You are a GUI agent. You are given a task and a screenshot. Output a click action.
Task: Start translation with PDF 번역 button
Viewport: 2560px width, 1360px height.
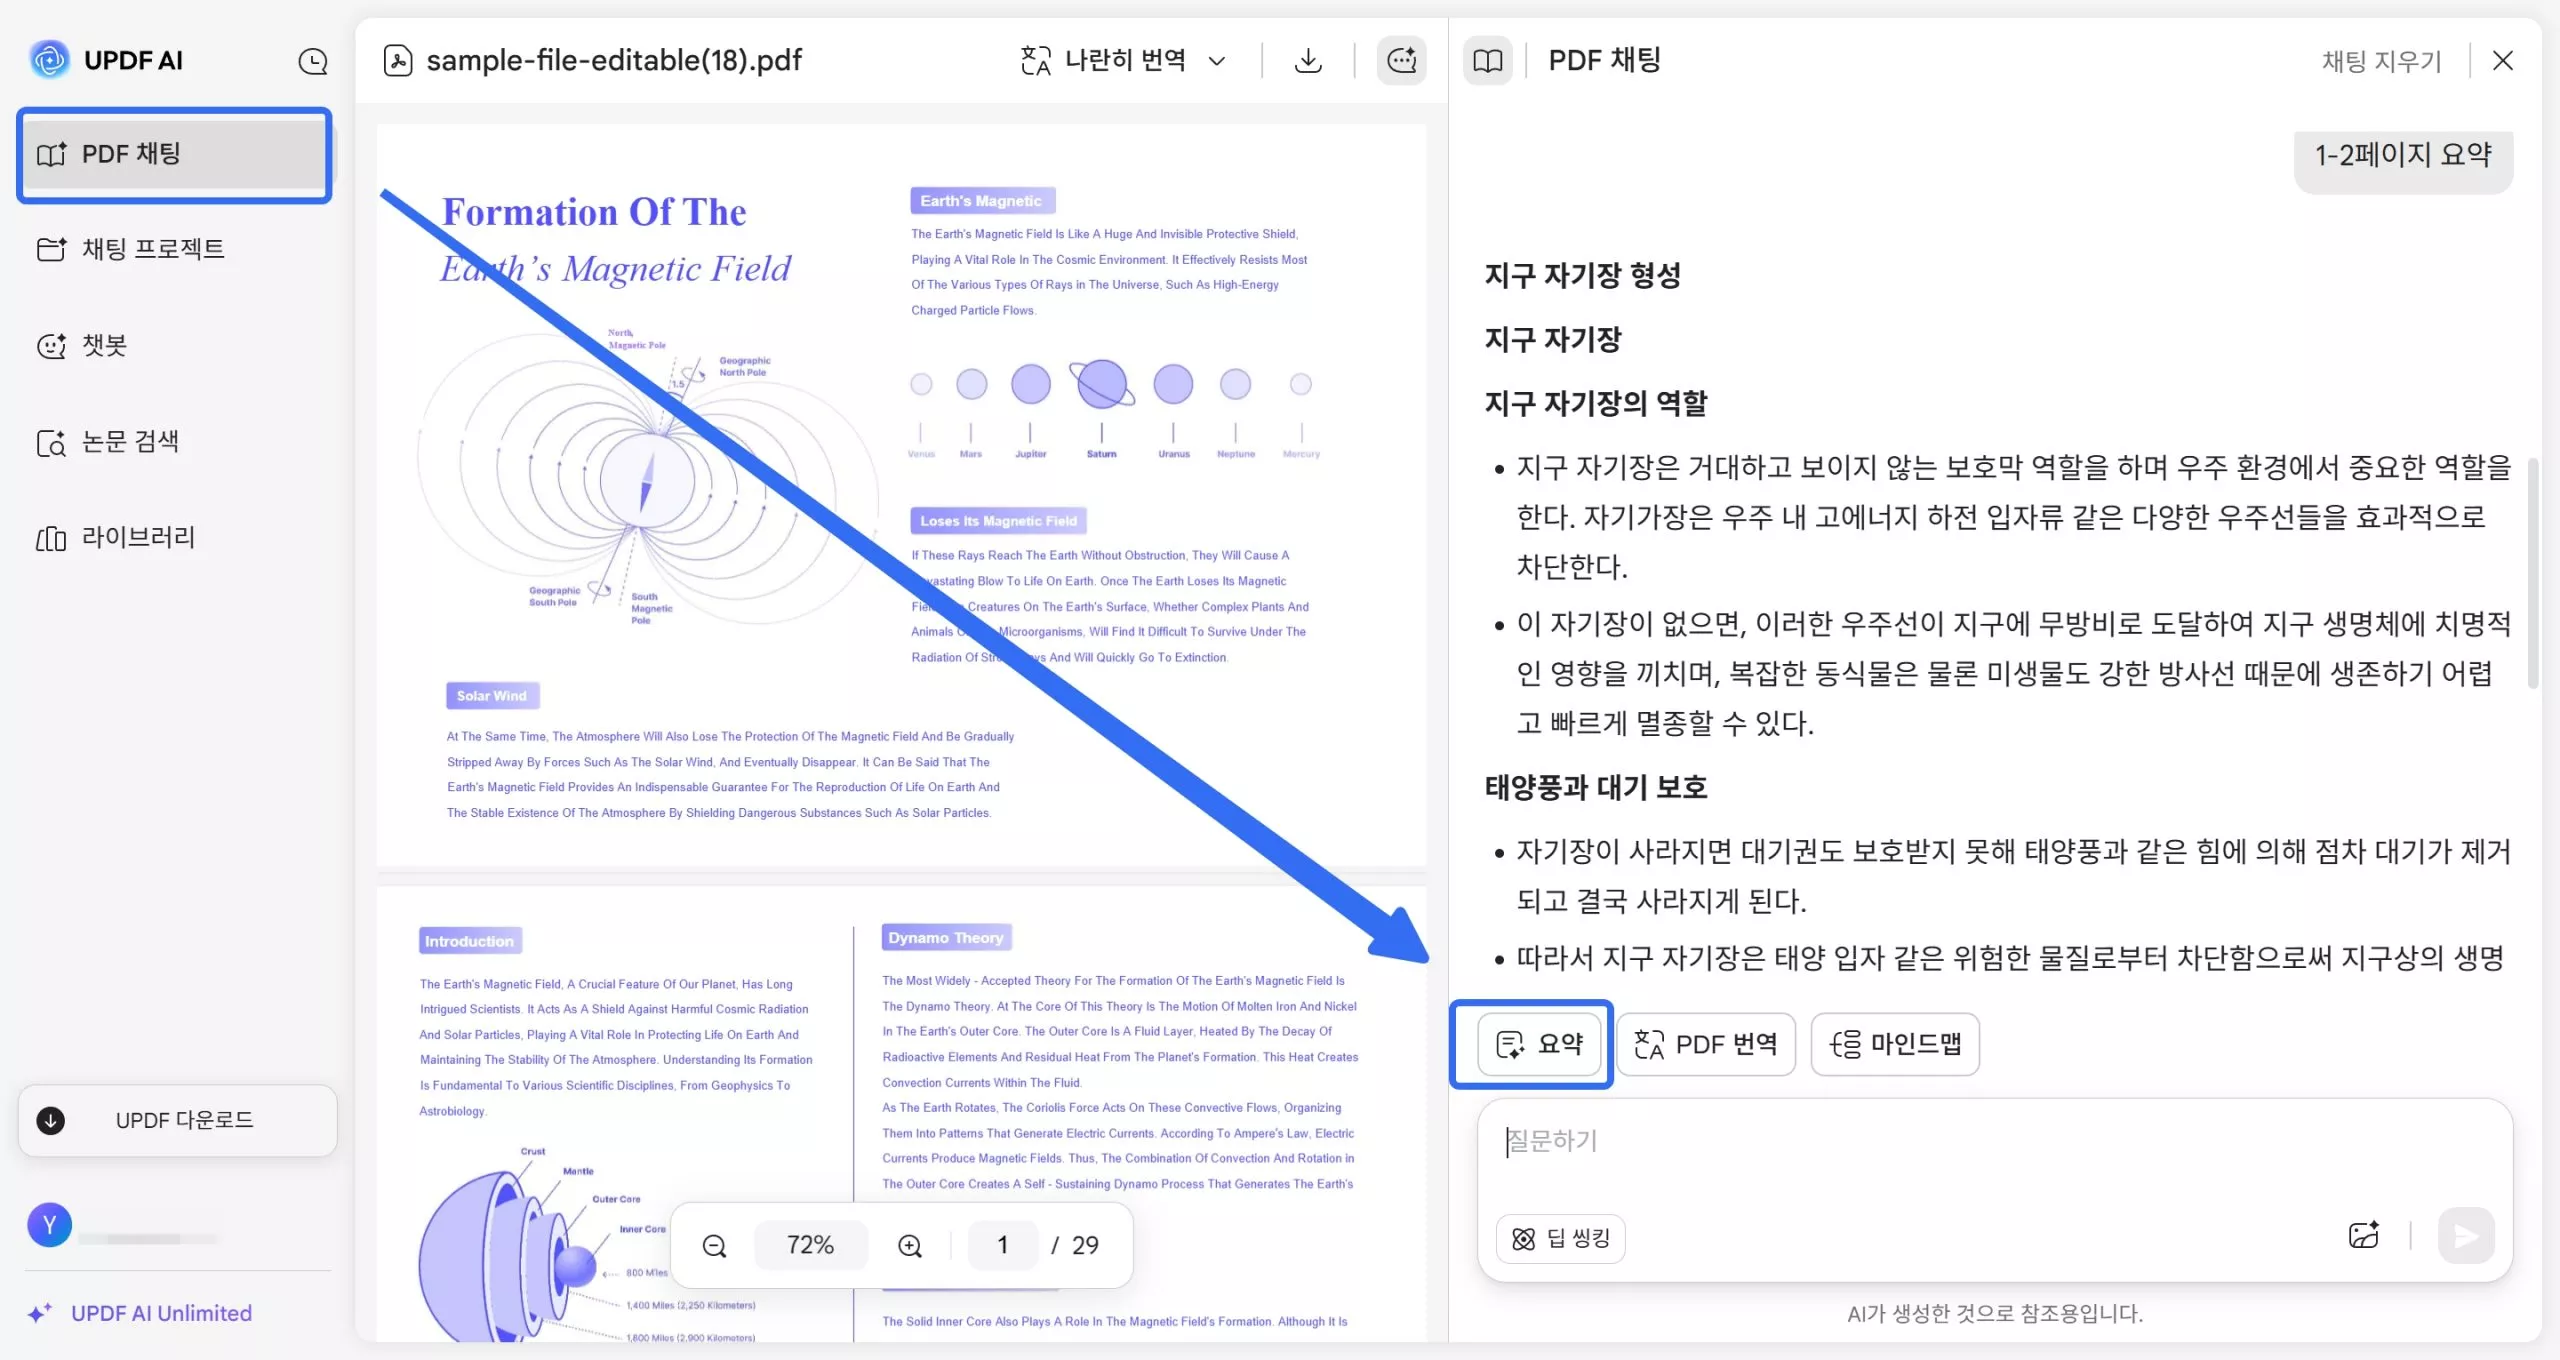1705,1044
